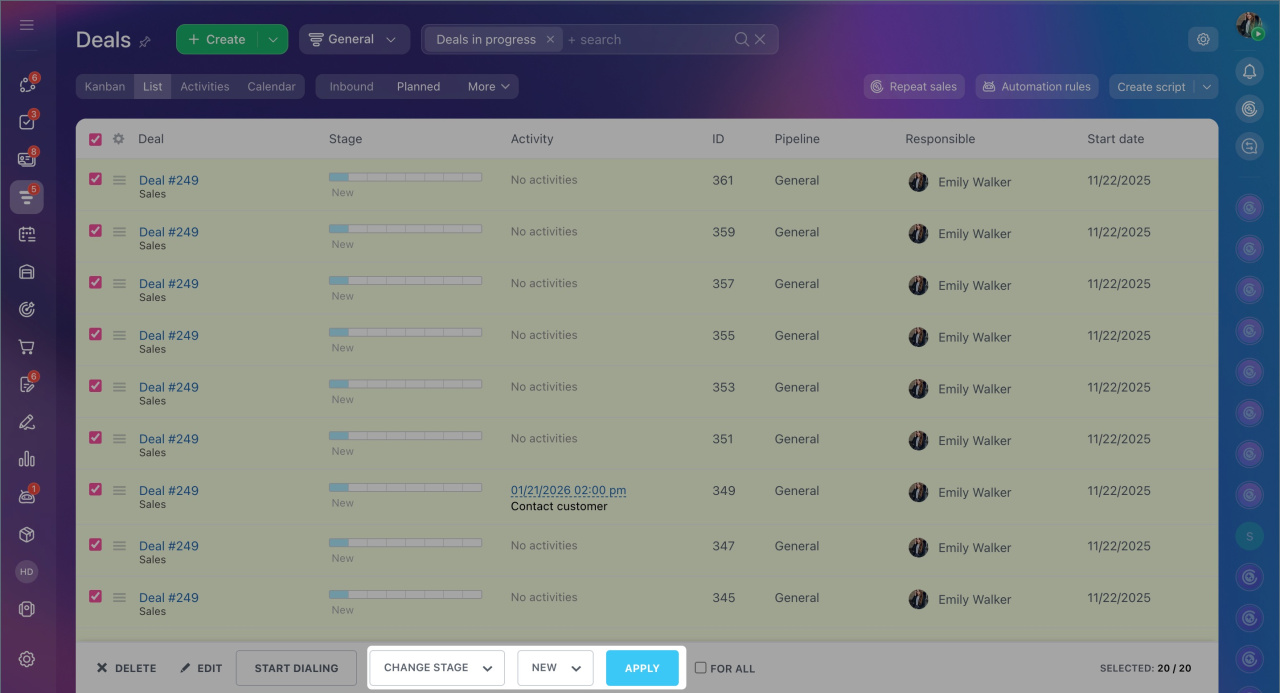Switch to the Kanban view tab
Image resolution: width=1280 pixels, height=693 pixels.
[x=105, y=87]
